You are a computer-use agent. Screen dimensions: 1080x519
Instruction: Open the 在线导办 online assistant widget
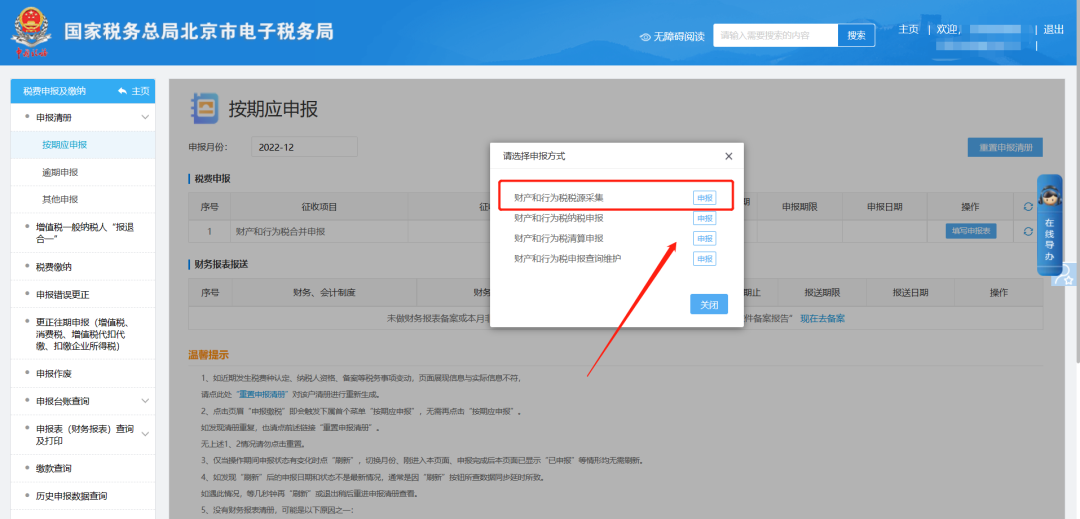[x=1049, y=225]
